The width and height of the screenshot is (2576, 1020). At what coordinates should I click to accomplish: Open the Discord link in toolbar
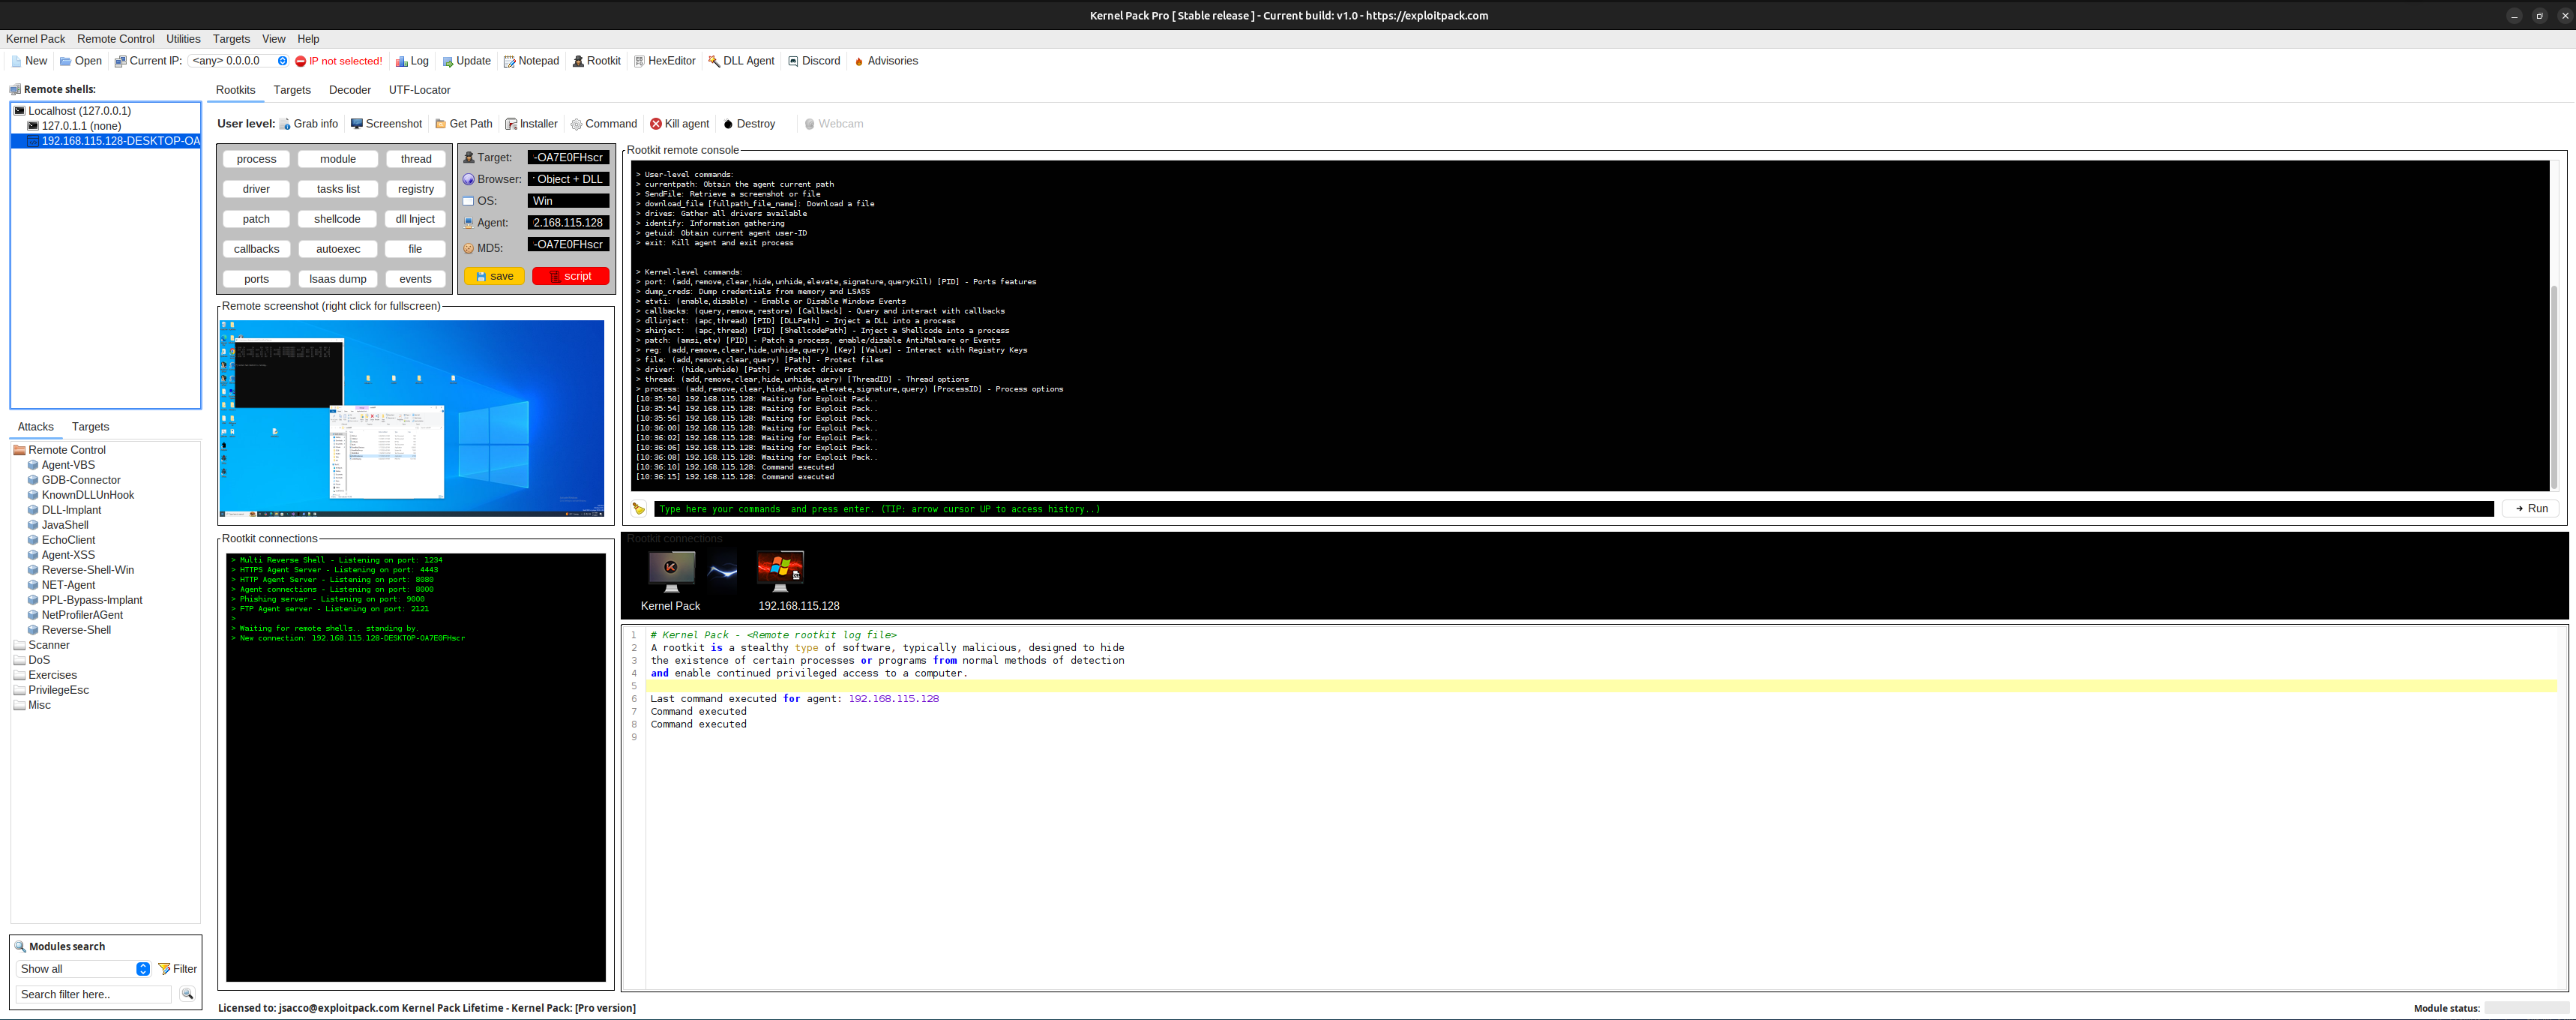point(814,61)
